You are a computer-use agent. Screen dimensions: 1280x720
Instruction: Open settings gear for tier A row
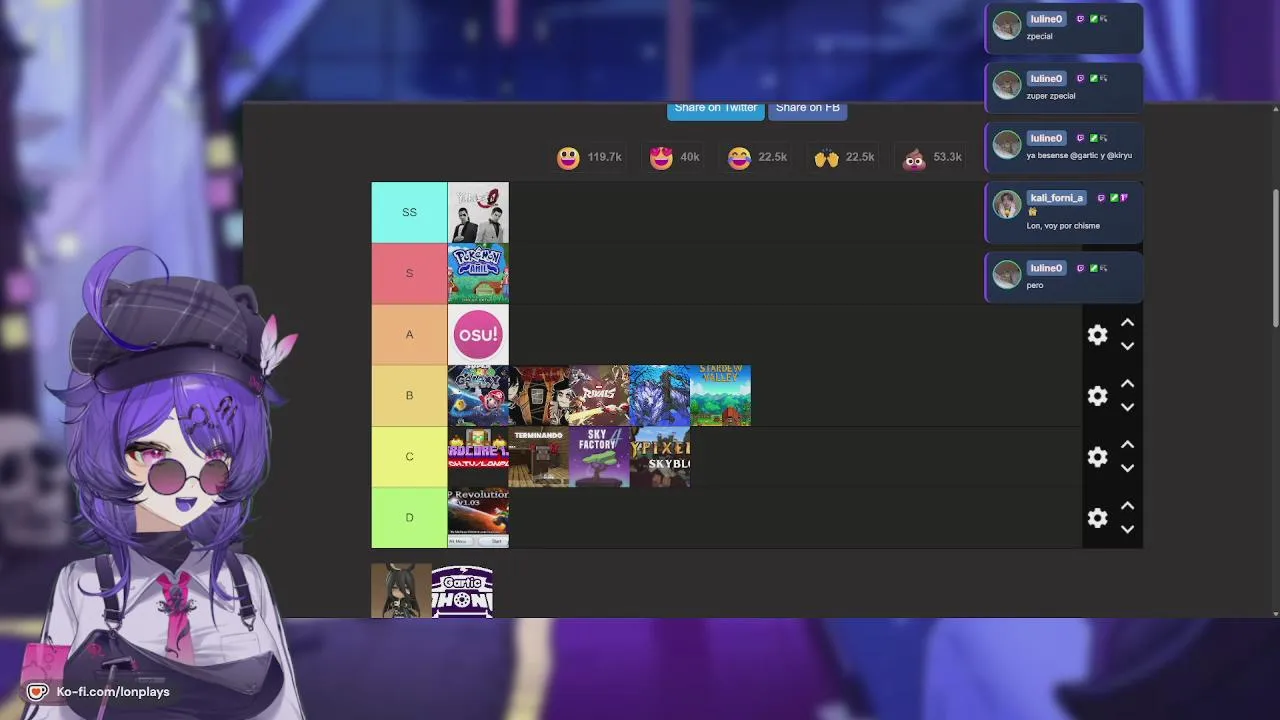(x=1097, y=335)
